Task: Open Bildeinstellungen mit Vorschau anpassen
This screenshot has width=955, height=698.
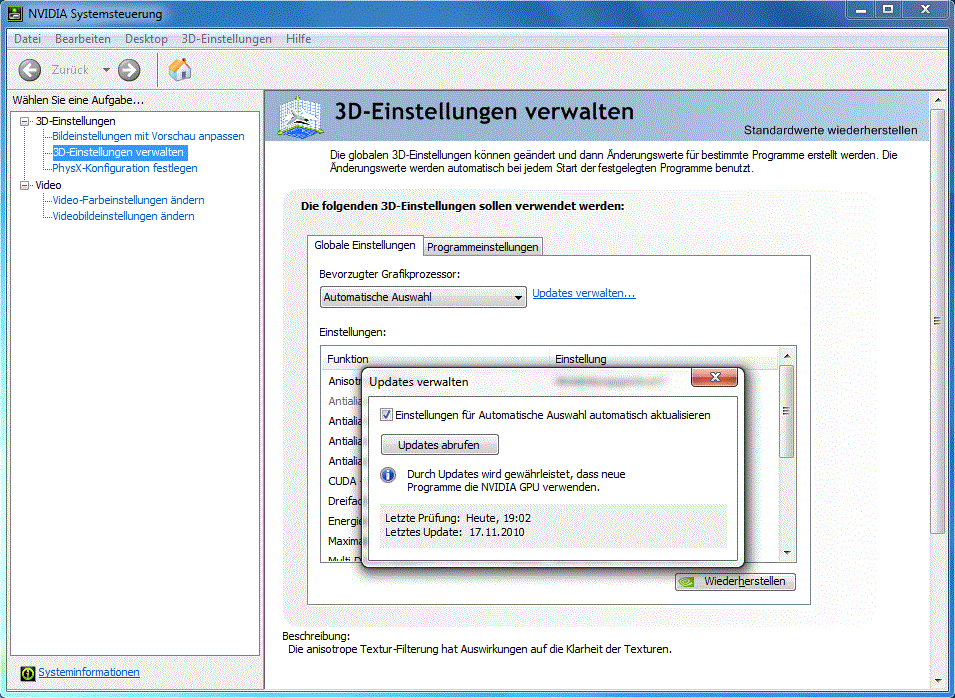Action: tap(148, 136)
